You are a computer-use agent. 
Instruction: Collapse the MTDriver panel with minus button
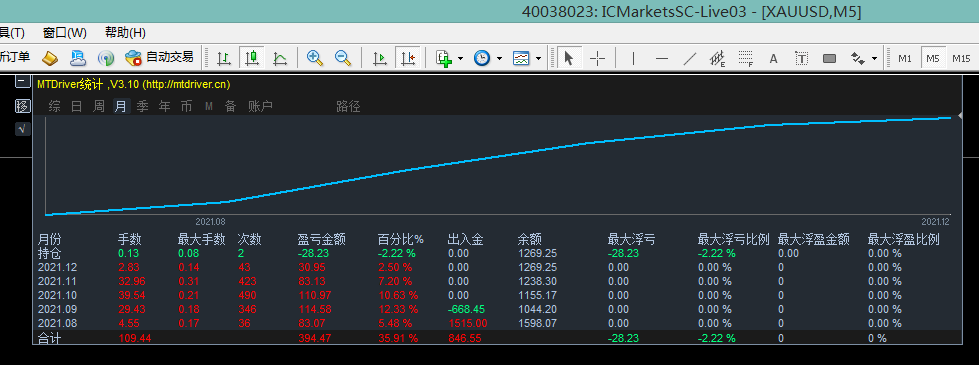pos(22,81)
